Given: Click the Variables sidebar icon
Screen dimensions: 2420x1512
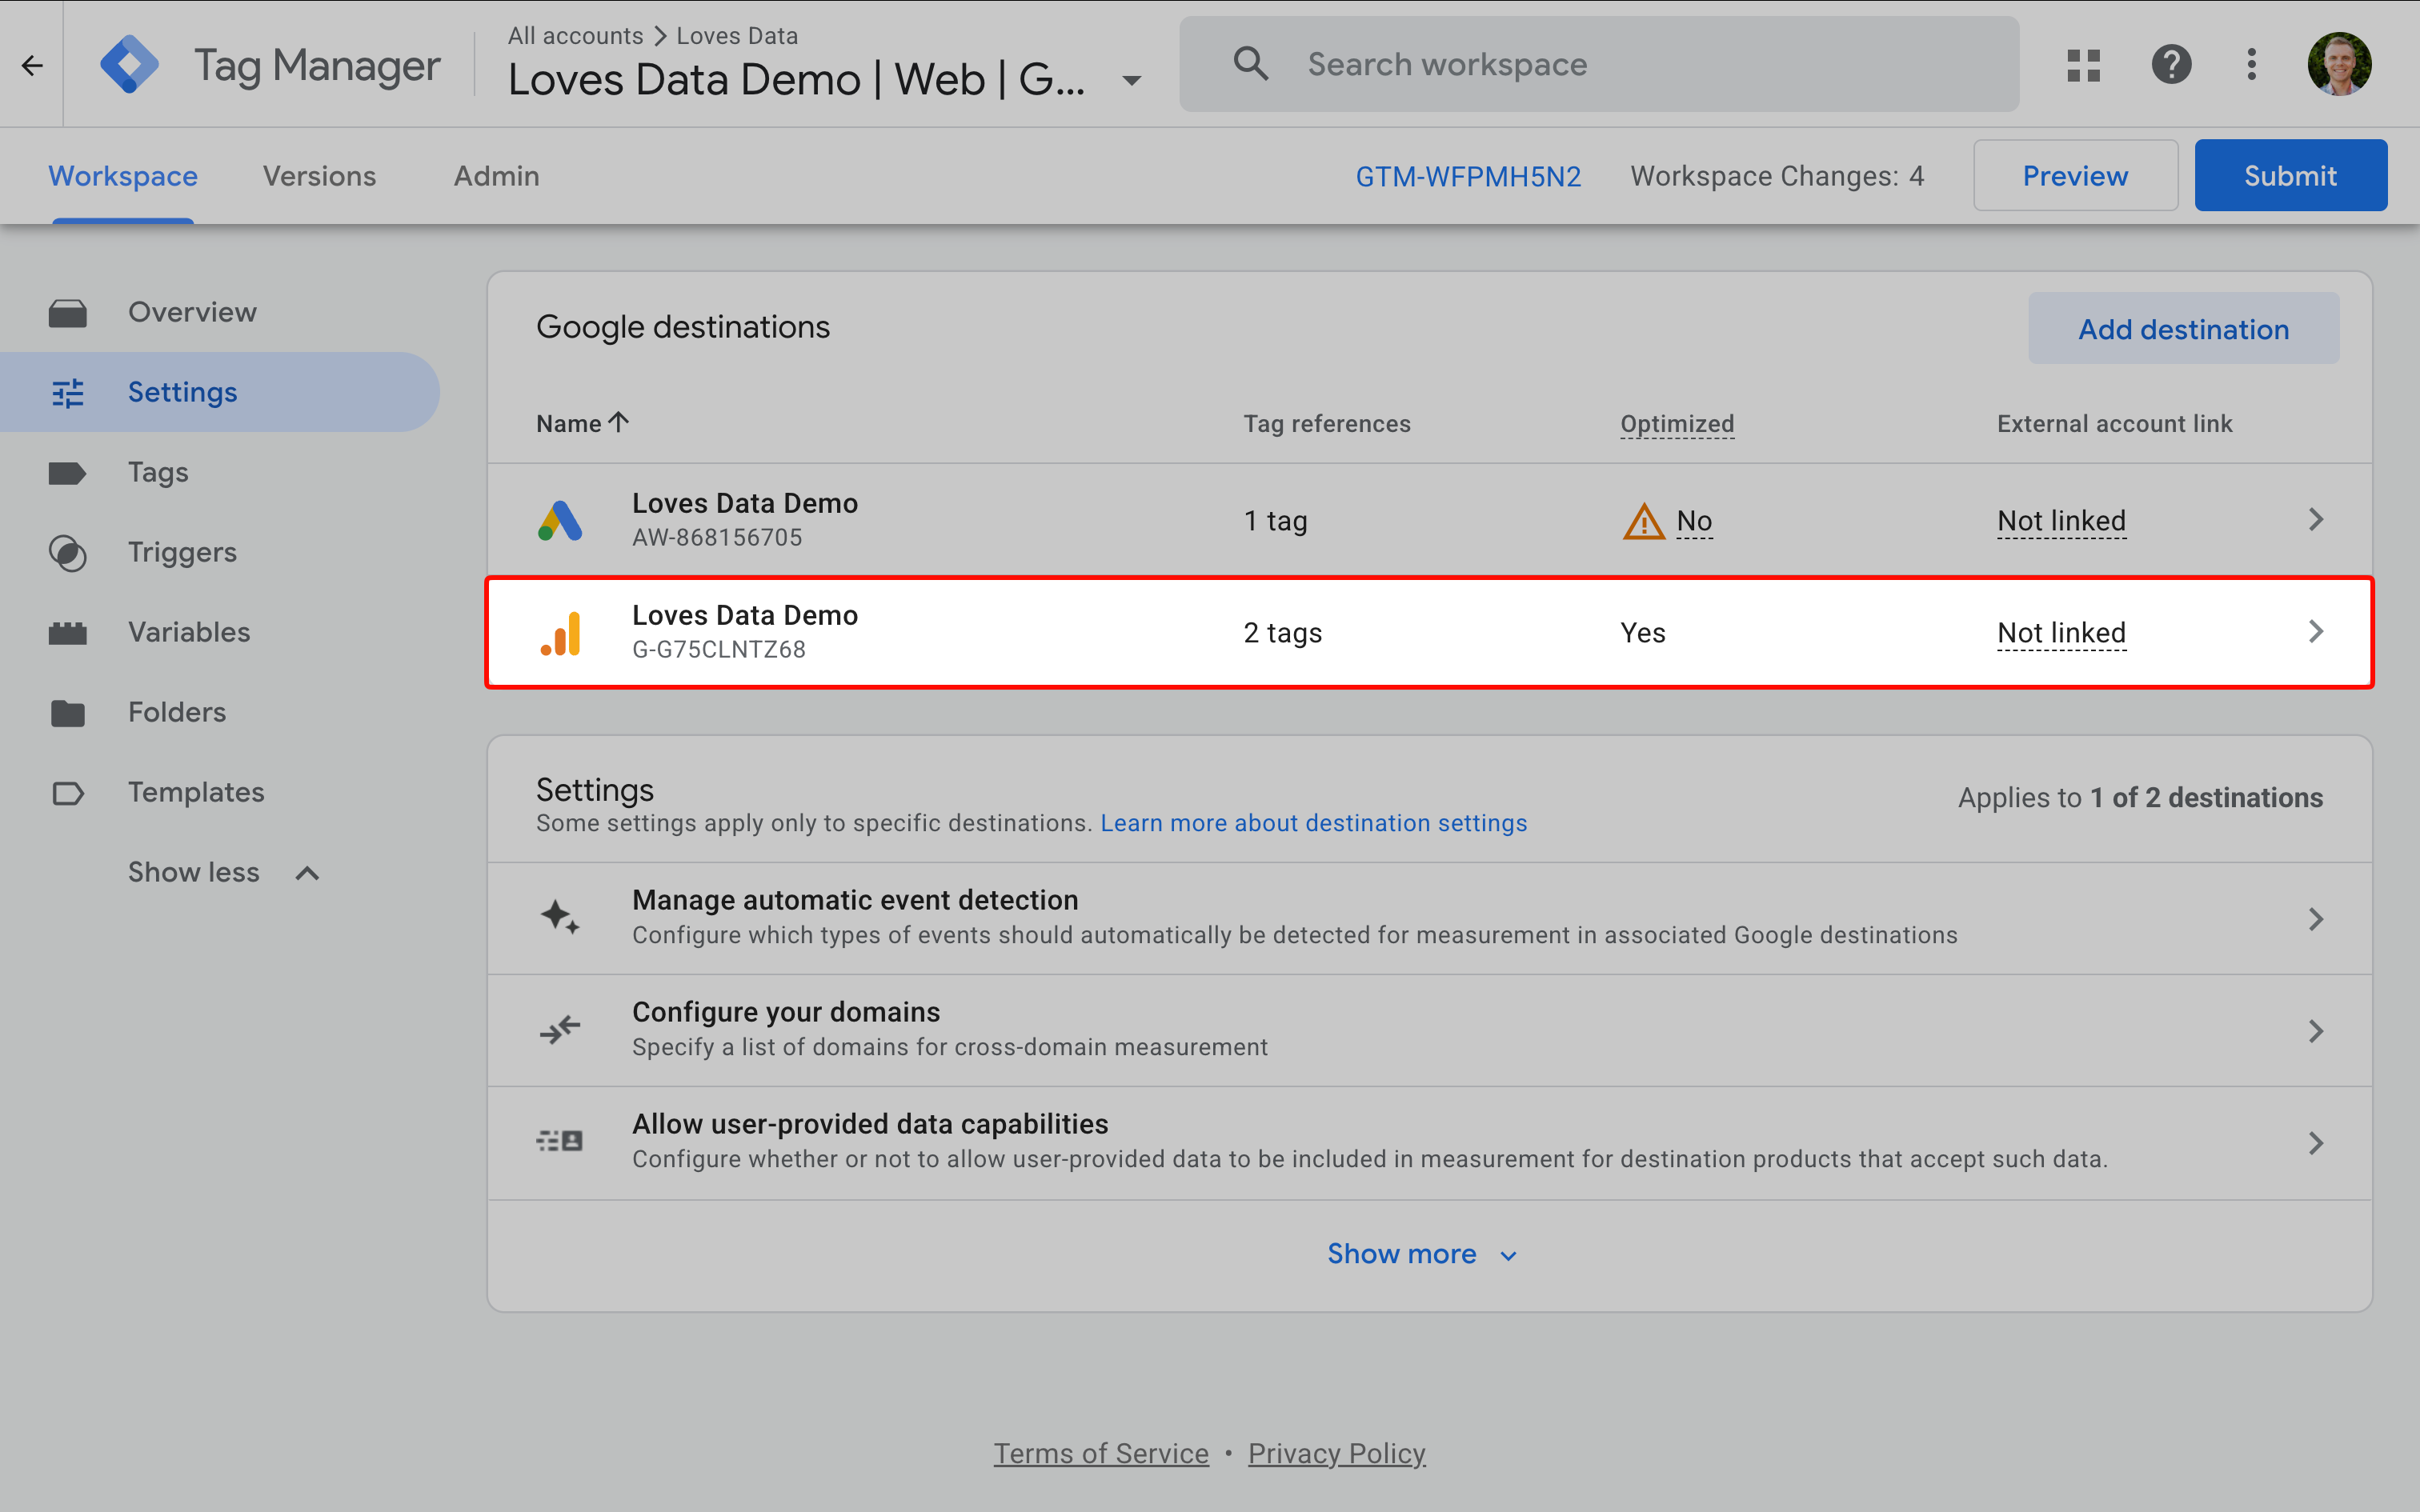Looking at the screenshot, I should pyautogui.click(x=68, y=633).
